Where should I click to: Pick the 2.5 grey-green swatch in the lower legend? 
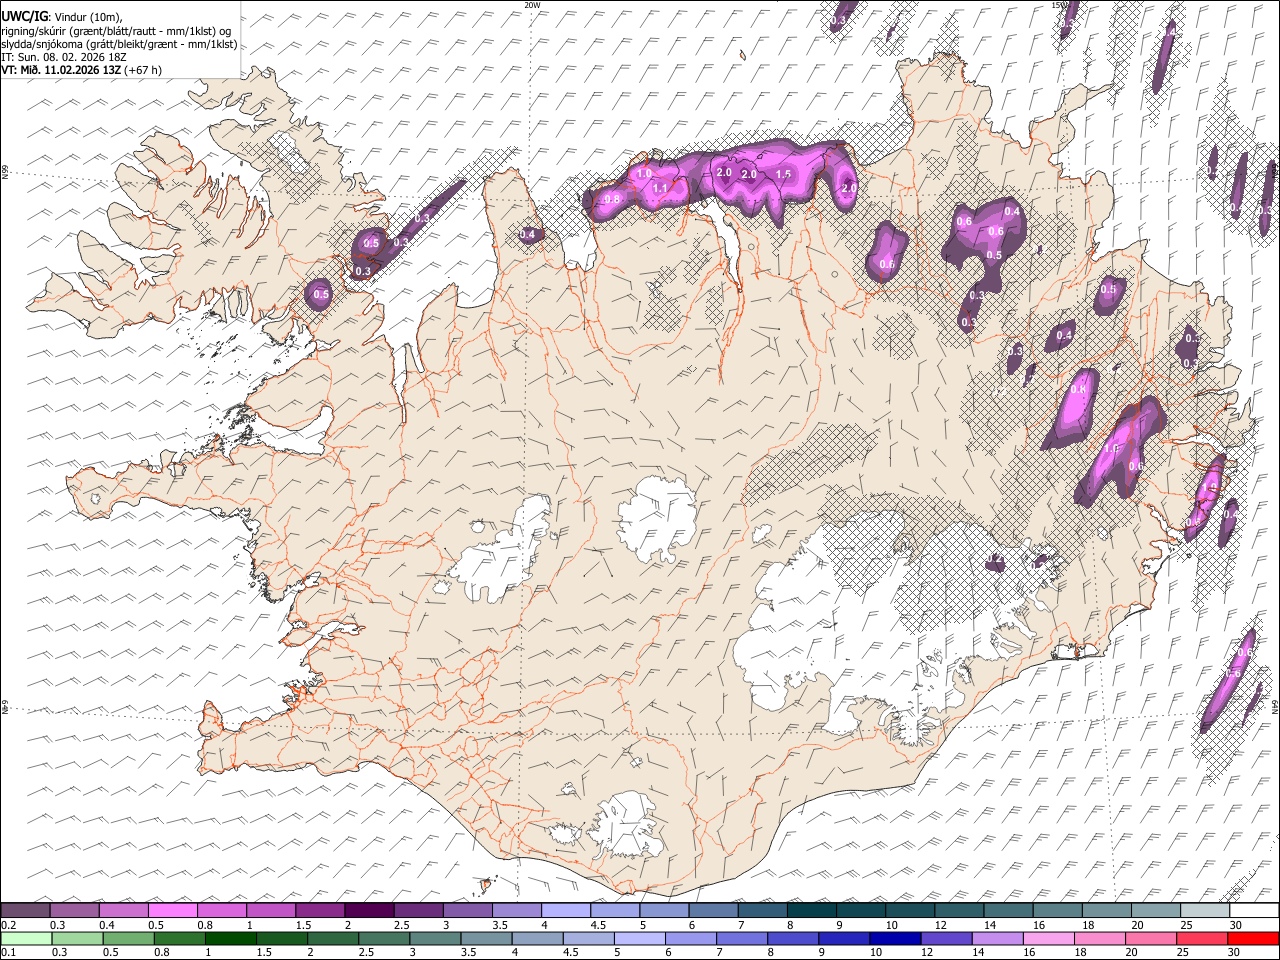[x=383, y=938]
